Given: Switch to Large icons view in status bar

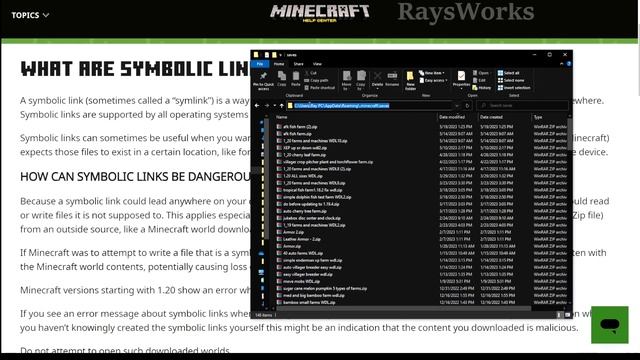Looking at the screenshot, I should (567, 315).
